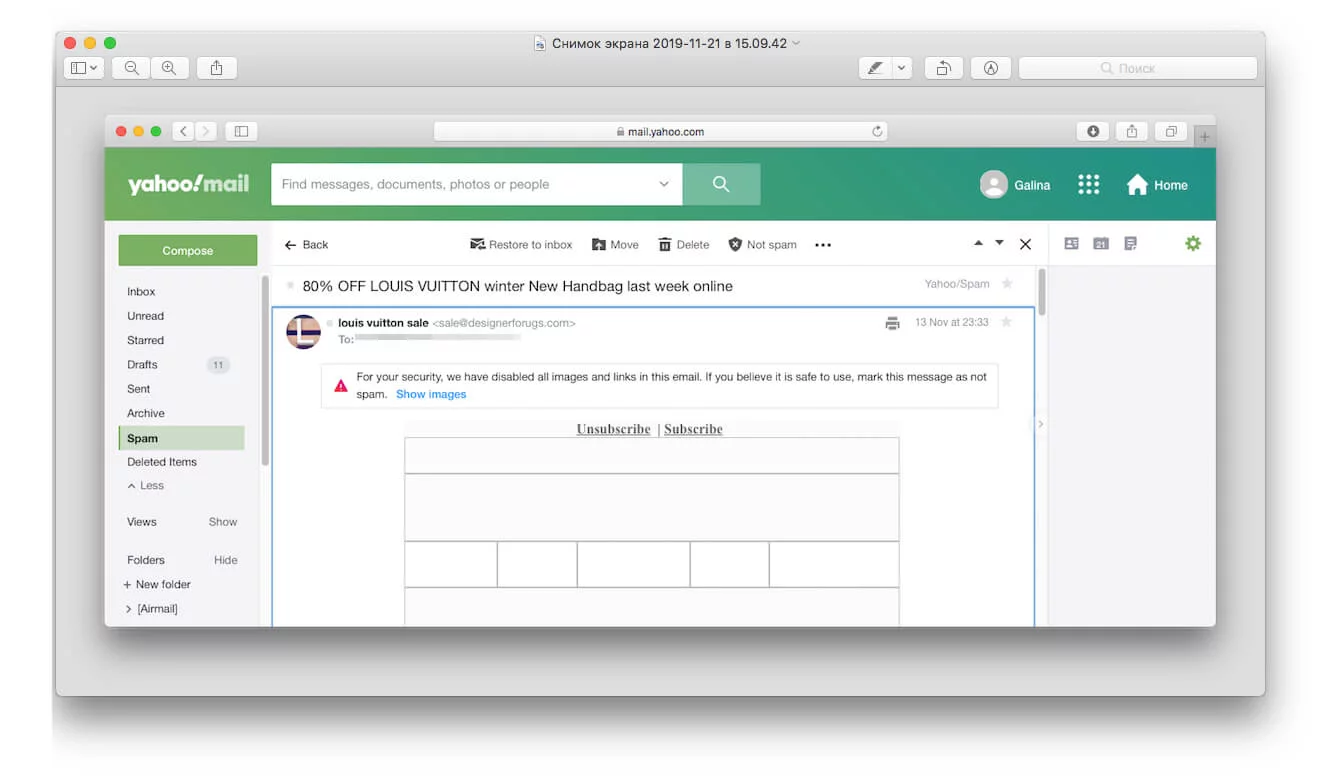The height and width of the screenshot is (776, 1321).
Task: Delete the current spam email
Action: (x=683, y=244)
